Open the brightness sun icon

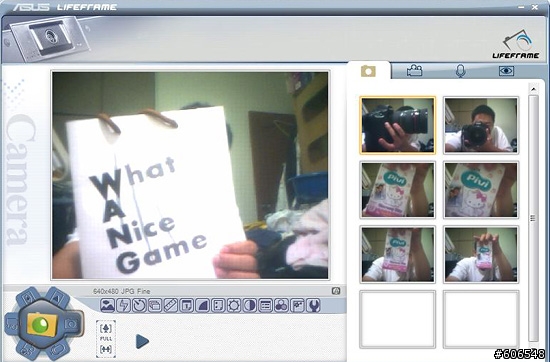pos(234,306)
